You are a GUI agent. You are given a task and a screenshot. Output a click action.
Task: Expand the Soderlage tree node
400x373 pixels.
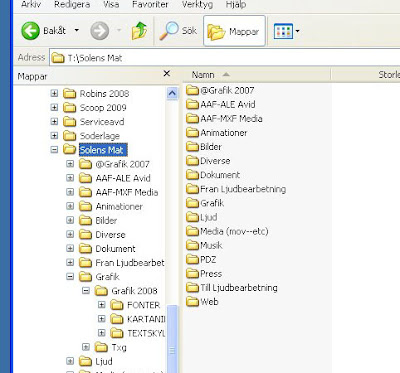pos(54,135)
